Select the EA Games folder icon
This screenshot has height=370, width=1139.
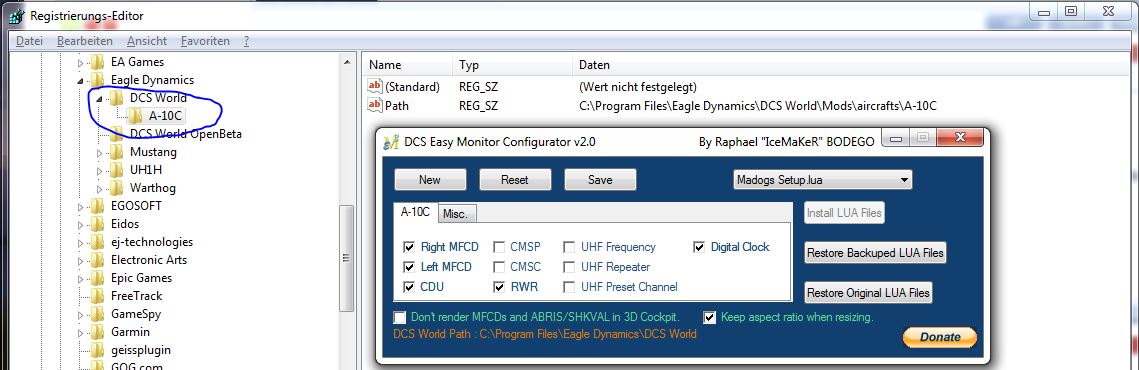97,62
